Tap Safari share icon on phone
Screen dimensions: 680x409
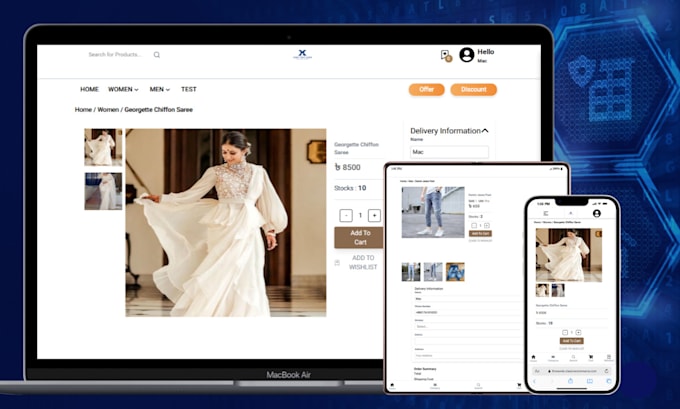pos(571,381)
